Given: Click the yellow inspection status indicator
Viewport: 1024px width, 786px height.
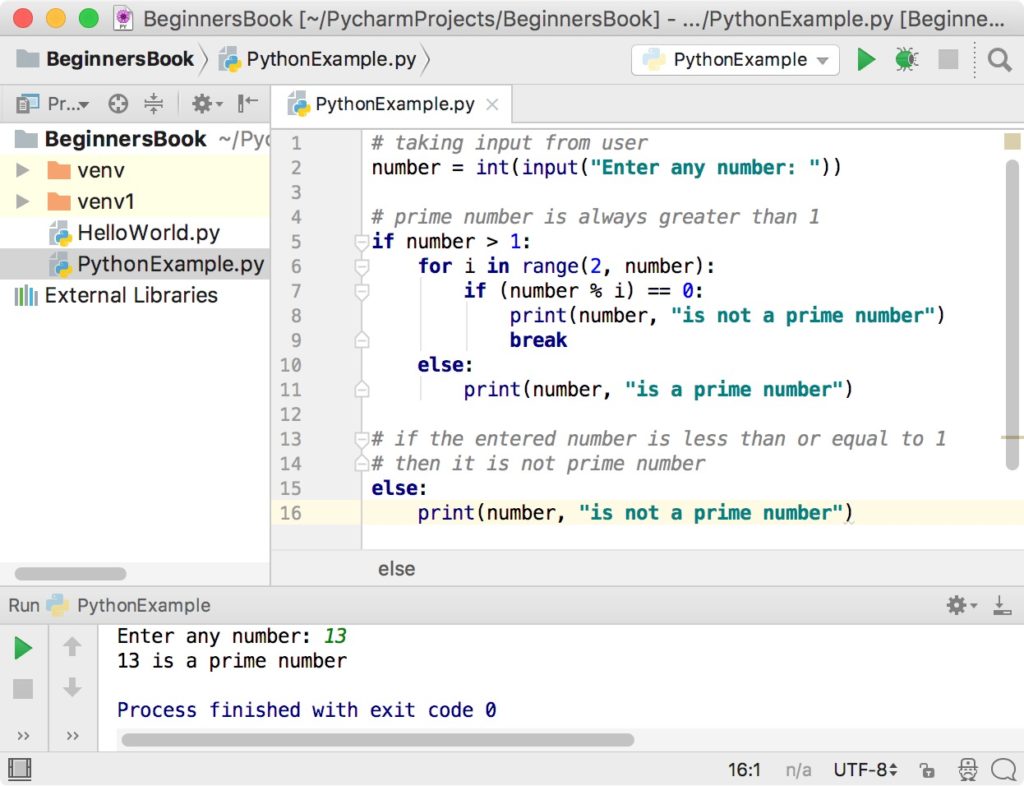Looking at the screenshot, I should coord(1012,141).
